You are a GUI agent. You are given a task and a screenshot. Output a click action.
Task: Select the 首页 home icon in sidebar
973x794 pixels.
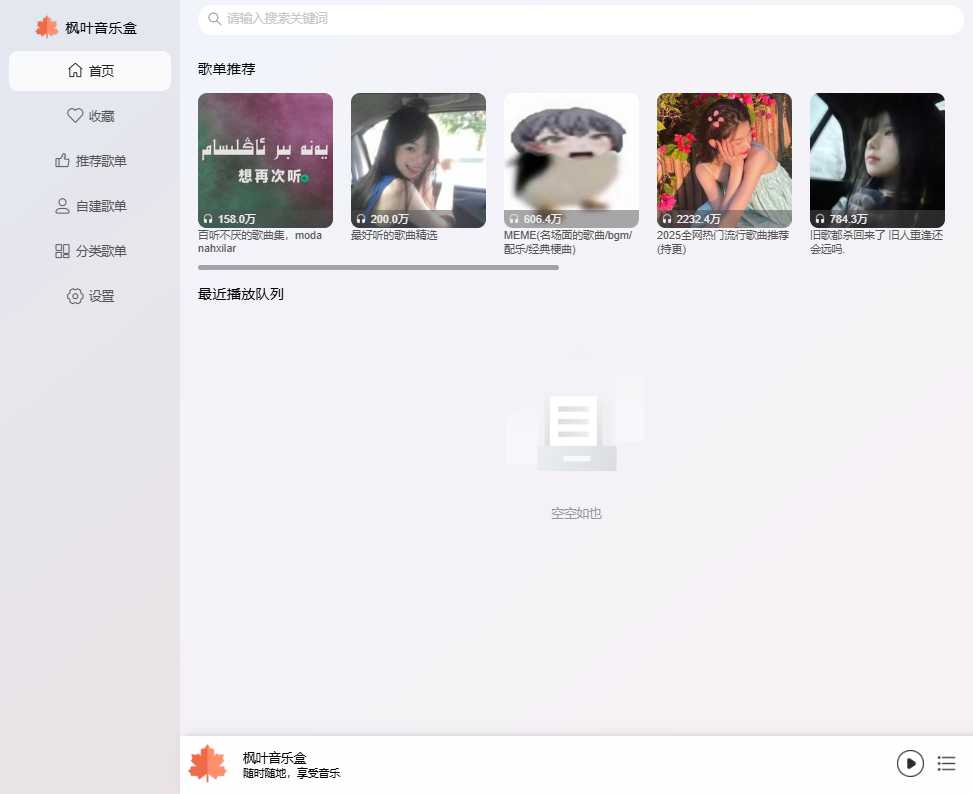tap(73, 70)
